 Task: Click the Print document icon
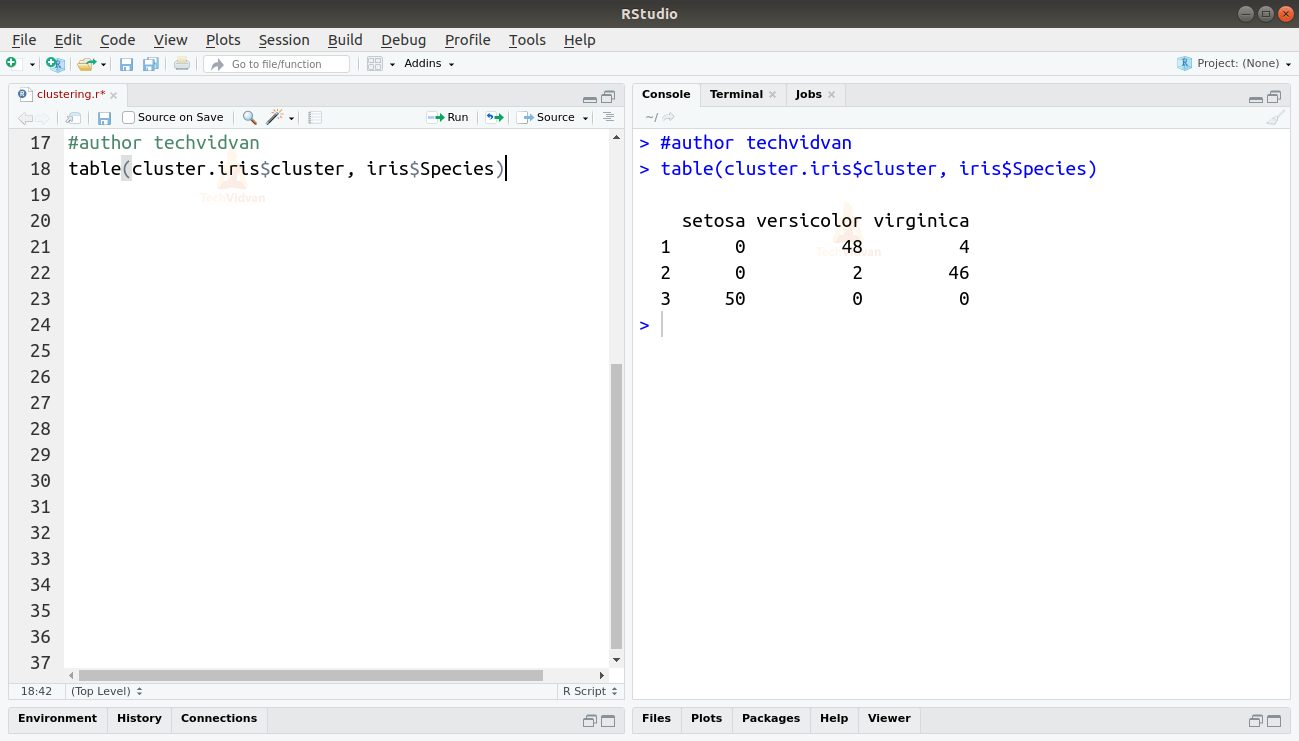click(x=181, y=64)
